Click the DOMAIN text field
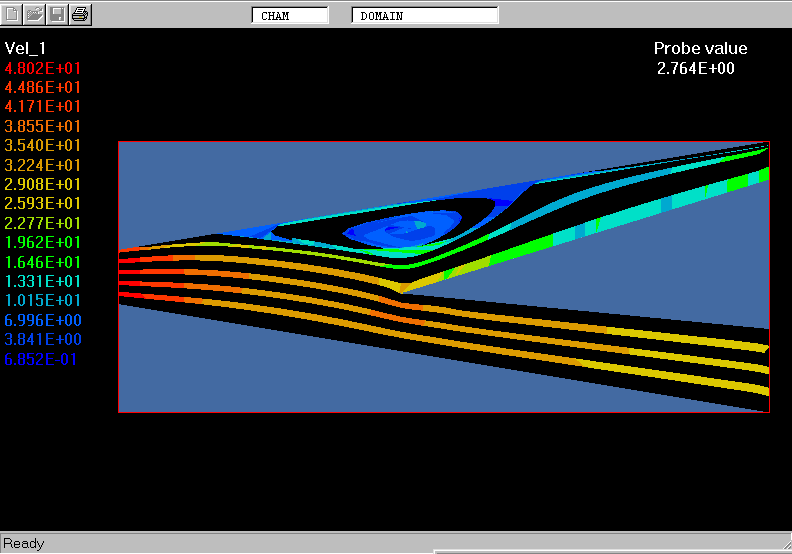This screenshot has height=554, width=792. tap(425, 16)
